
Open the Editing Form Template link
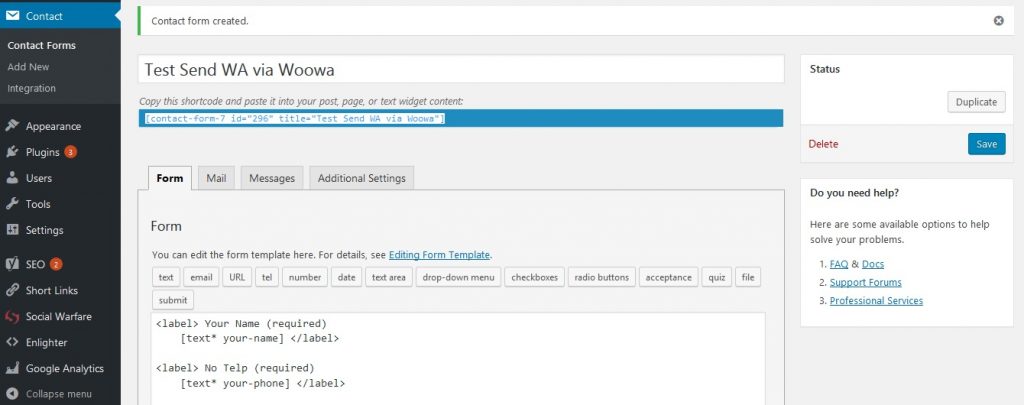439,255
